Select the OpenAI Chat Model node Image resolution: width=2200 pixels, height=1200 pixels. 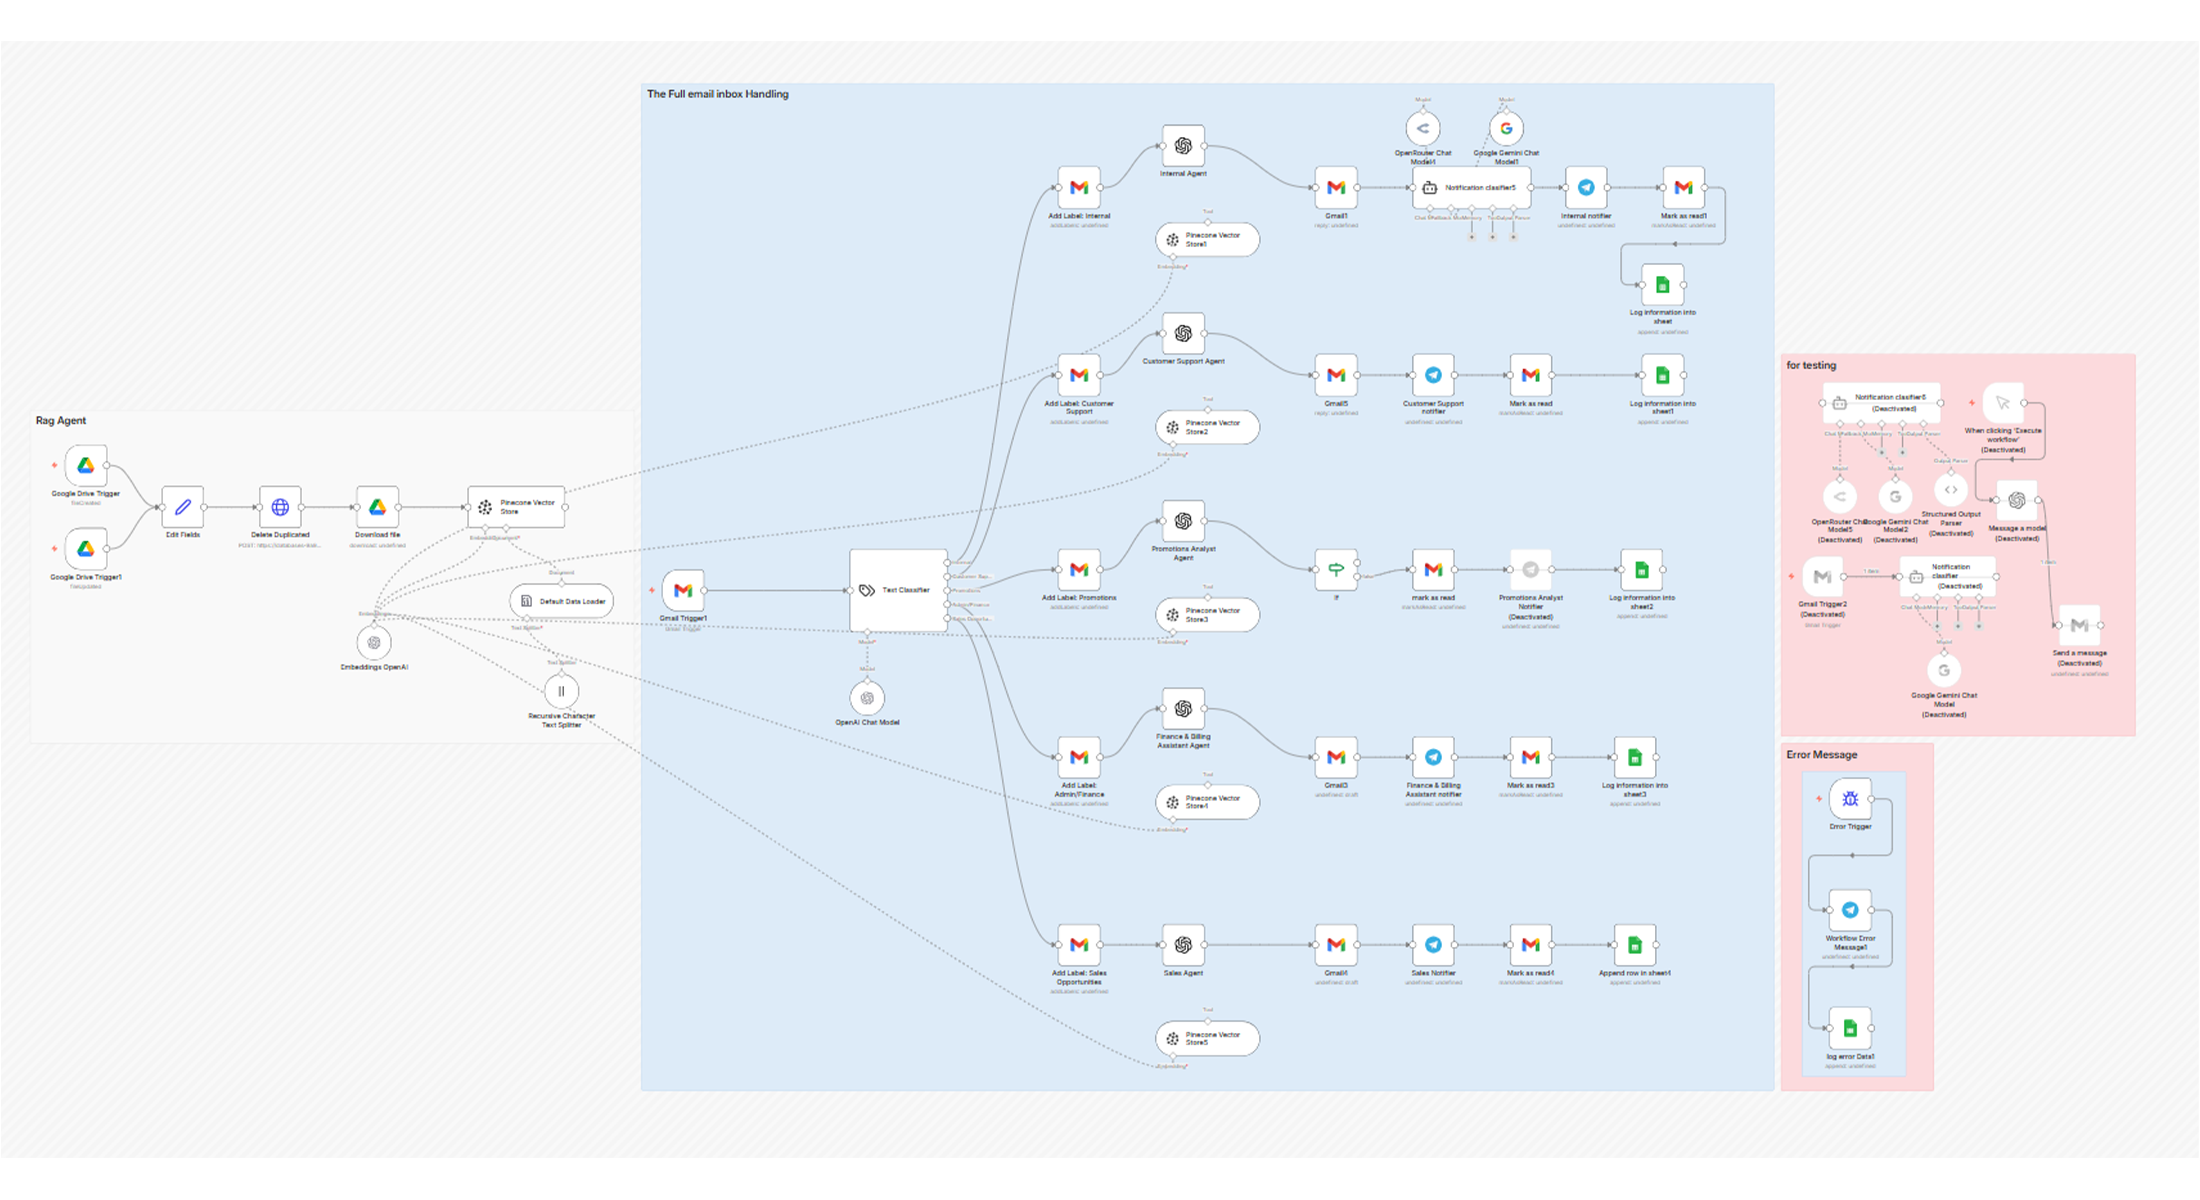(x=867, y=697)
